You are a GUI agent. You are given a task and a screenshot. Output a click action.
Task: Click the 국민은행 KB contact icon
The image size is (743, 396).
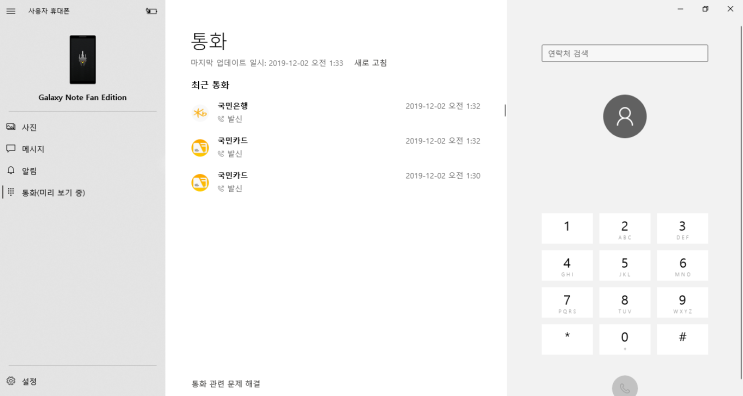tap(200, 113)
